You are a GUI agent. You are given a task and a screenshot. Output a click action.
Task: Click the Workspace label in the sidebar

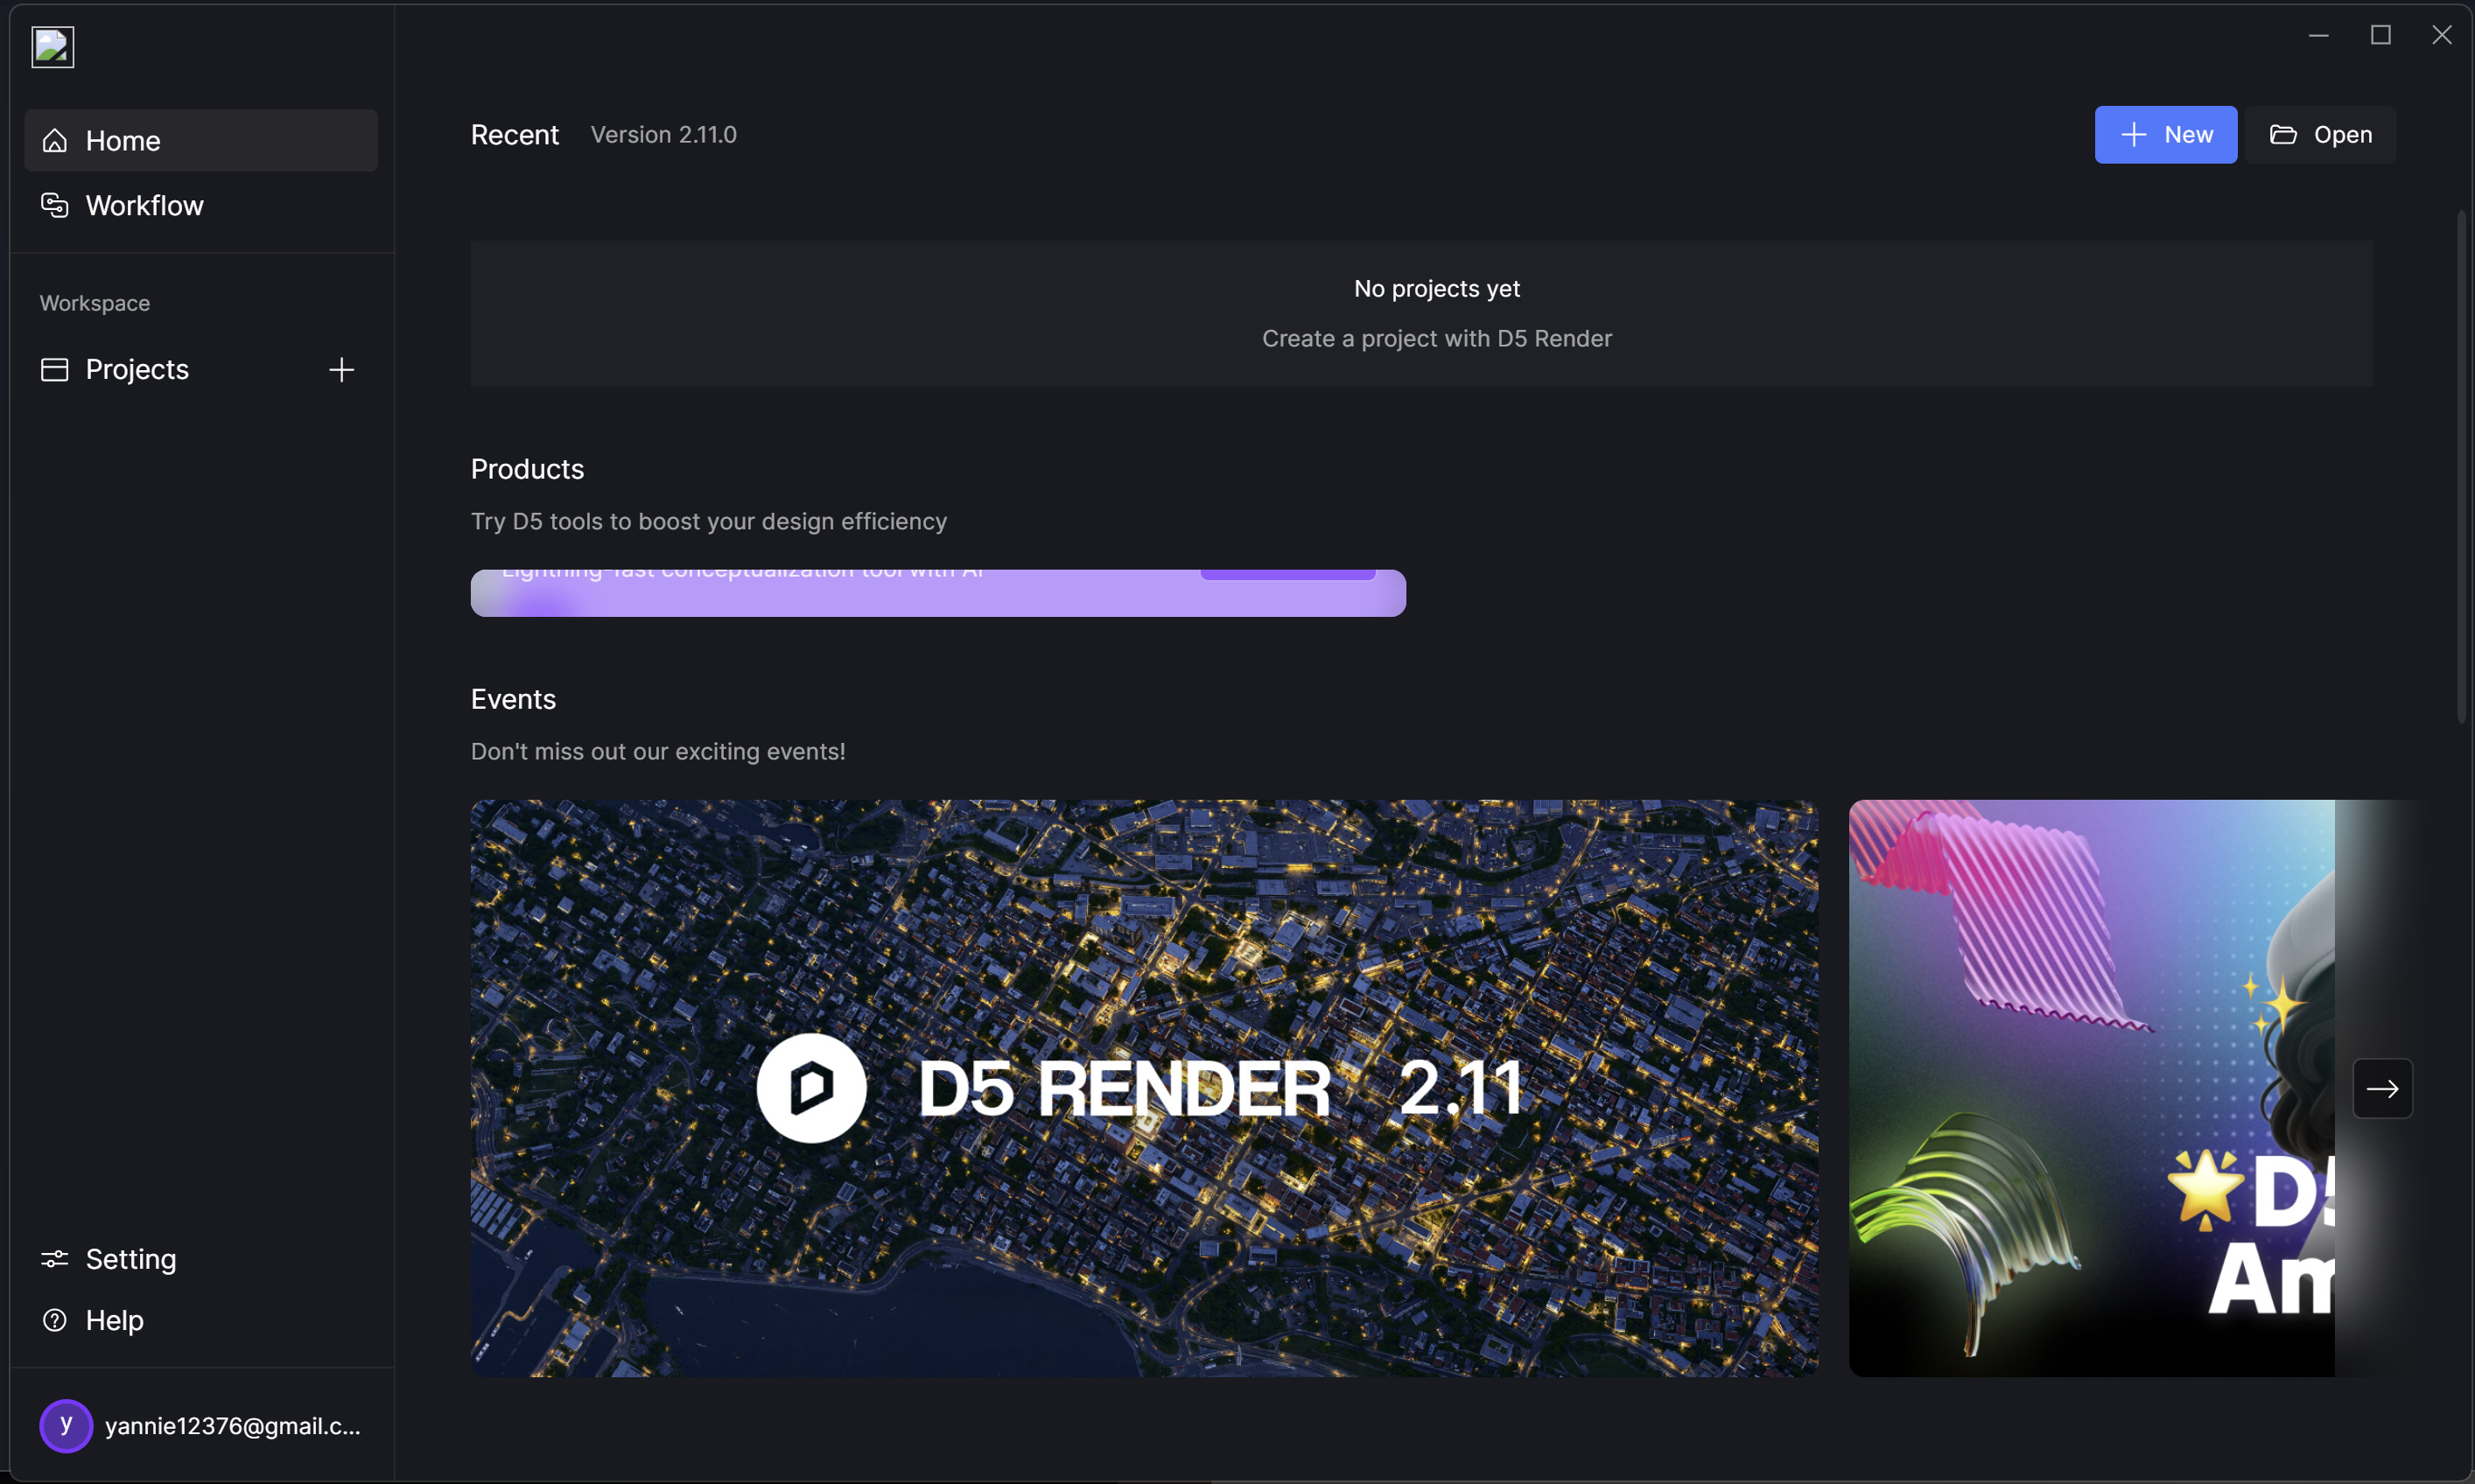tap(95, 303)
